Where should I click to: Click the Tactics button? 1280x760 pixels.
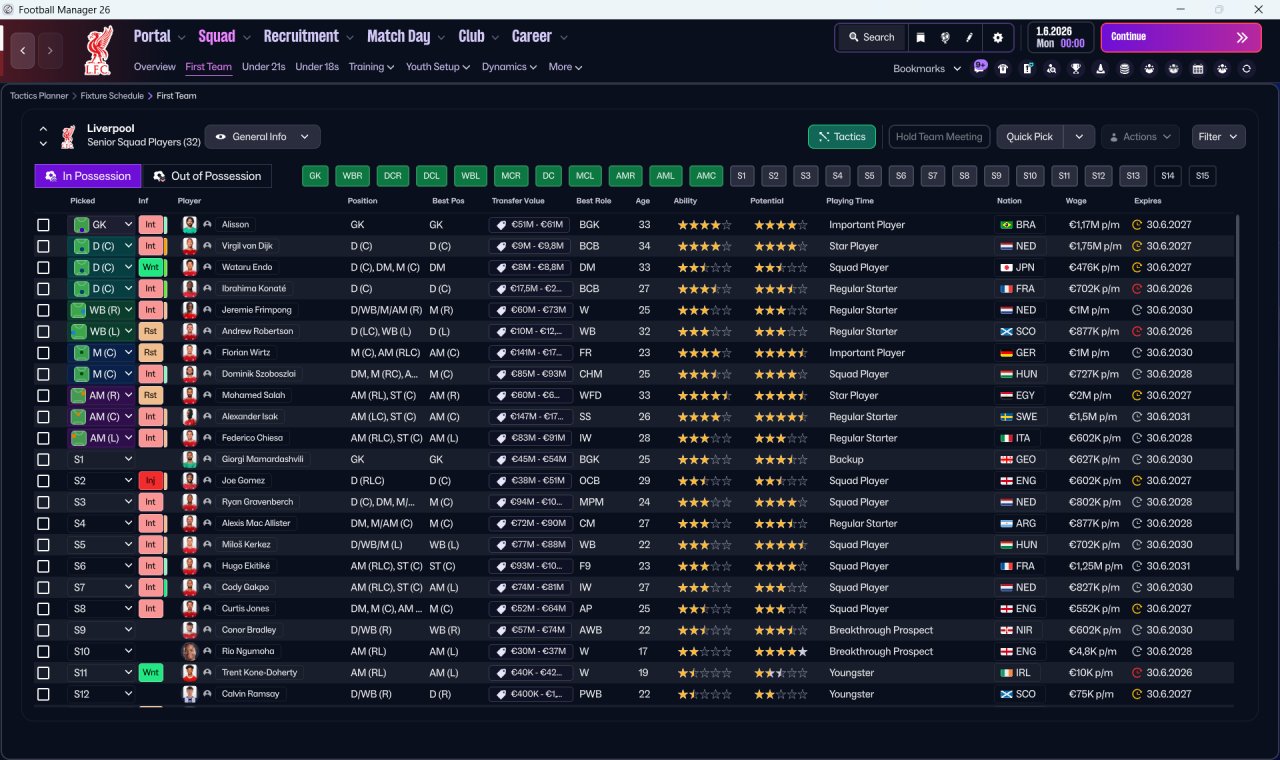pos(841,137)
